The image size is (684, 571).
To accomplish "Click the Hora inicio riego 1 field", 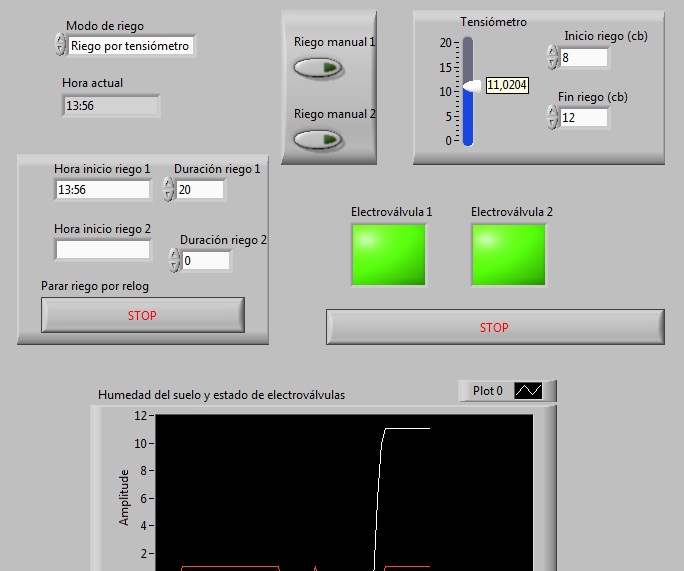I will [x=103, y=190].
